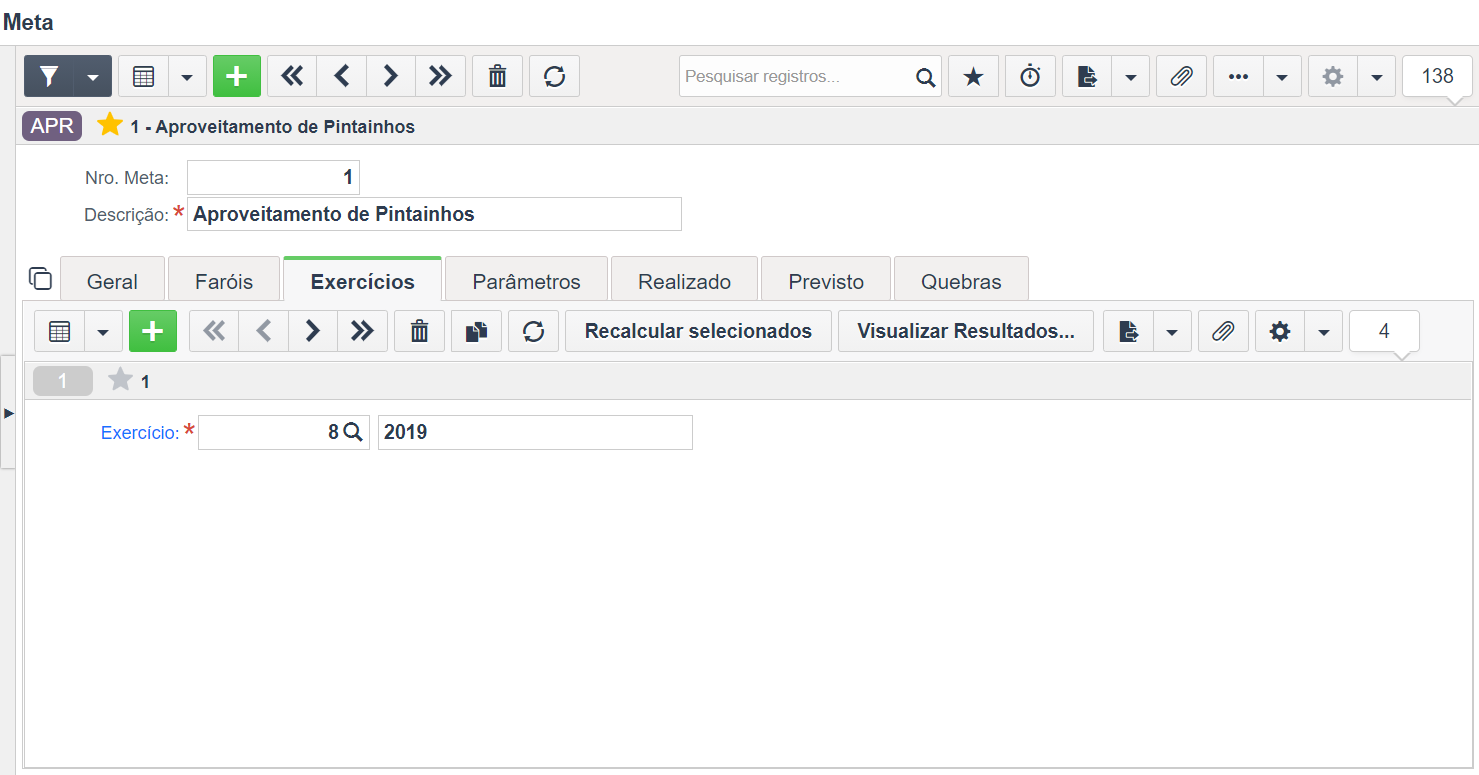1479x775 pixels.
Task: Open the filter funnel in main toolbar
Action: (x=49, y=76)
